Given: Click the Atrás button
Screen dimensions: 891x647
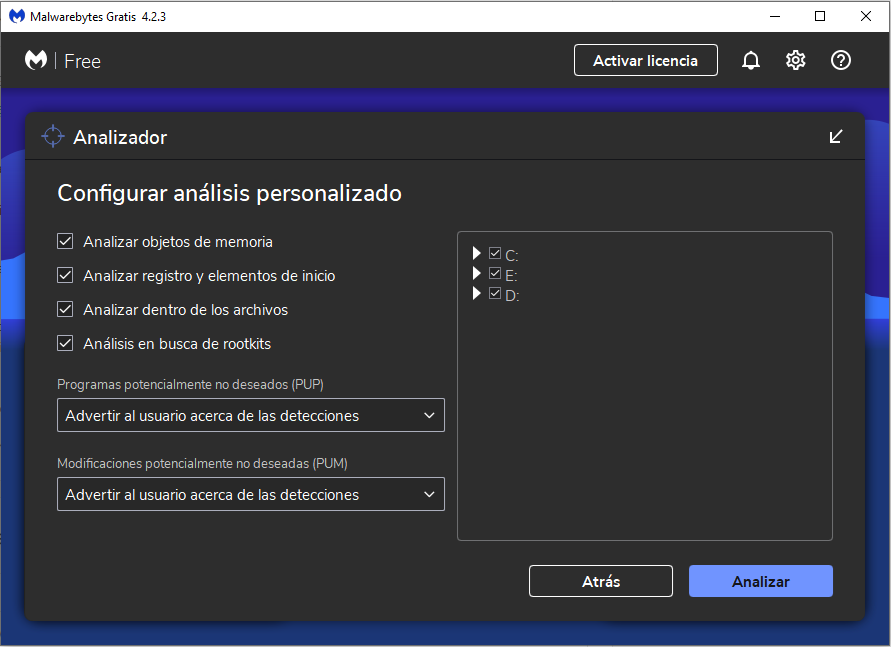Looking at the screenshot, I should [601, 581].
